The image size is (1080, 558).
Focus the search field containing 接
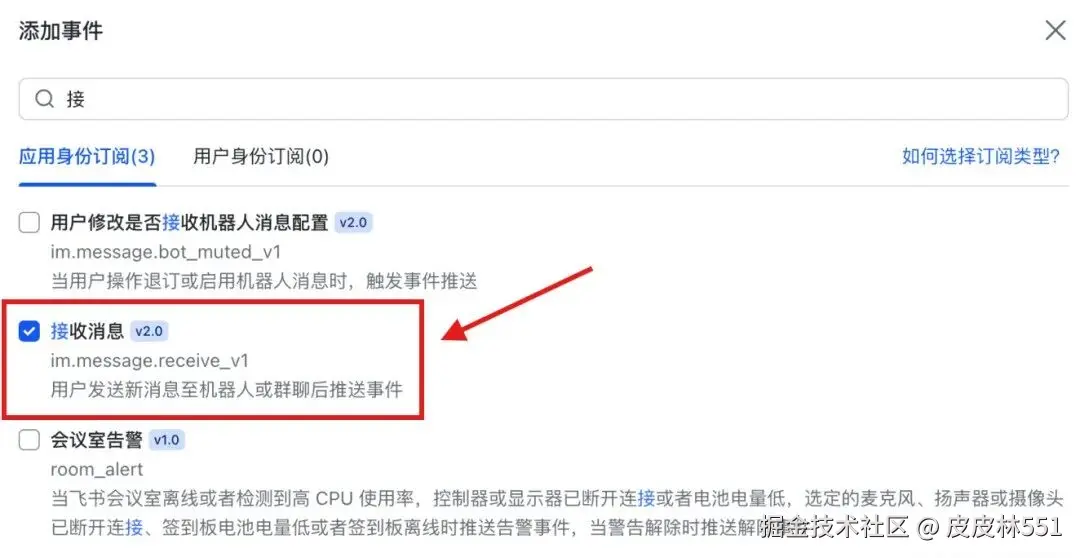coord(543,99)
